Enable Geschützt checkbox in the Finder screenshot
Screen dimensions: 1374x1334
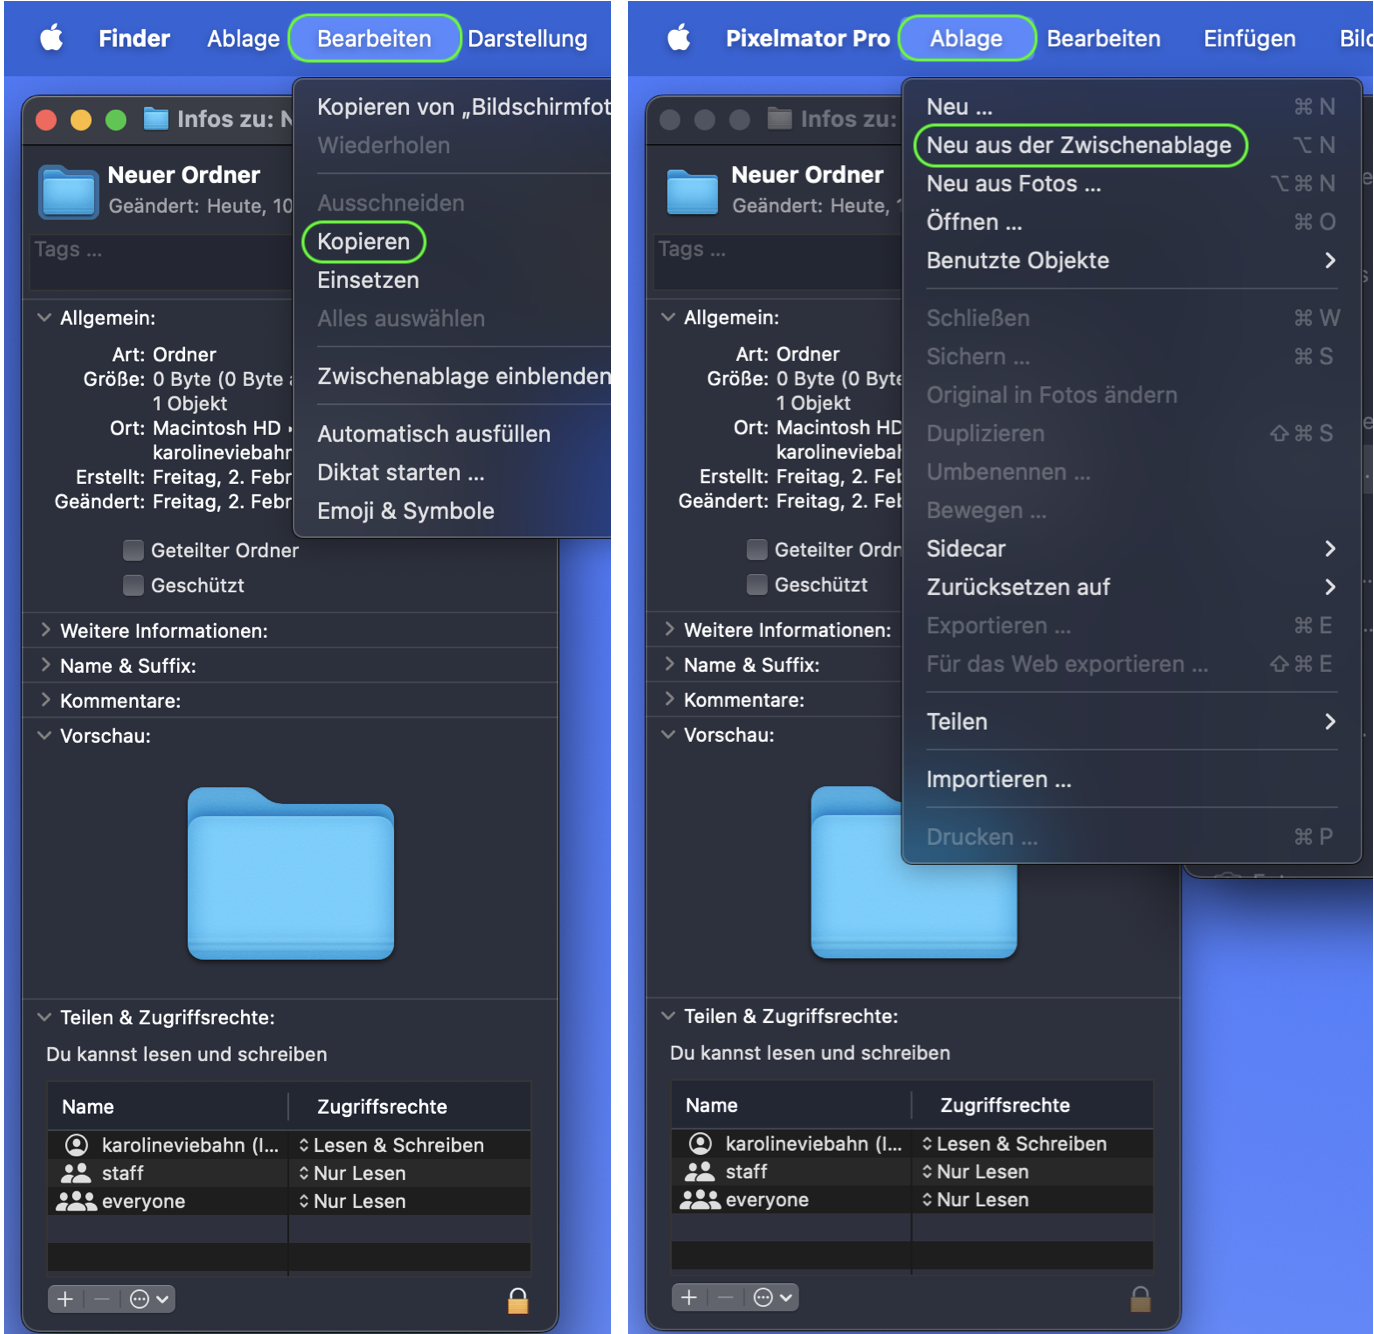coord(133,585)
